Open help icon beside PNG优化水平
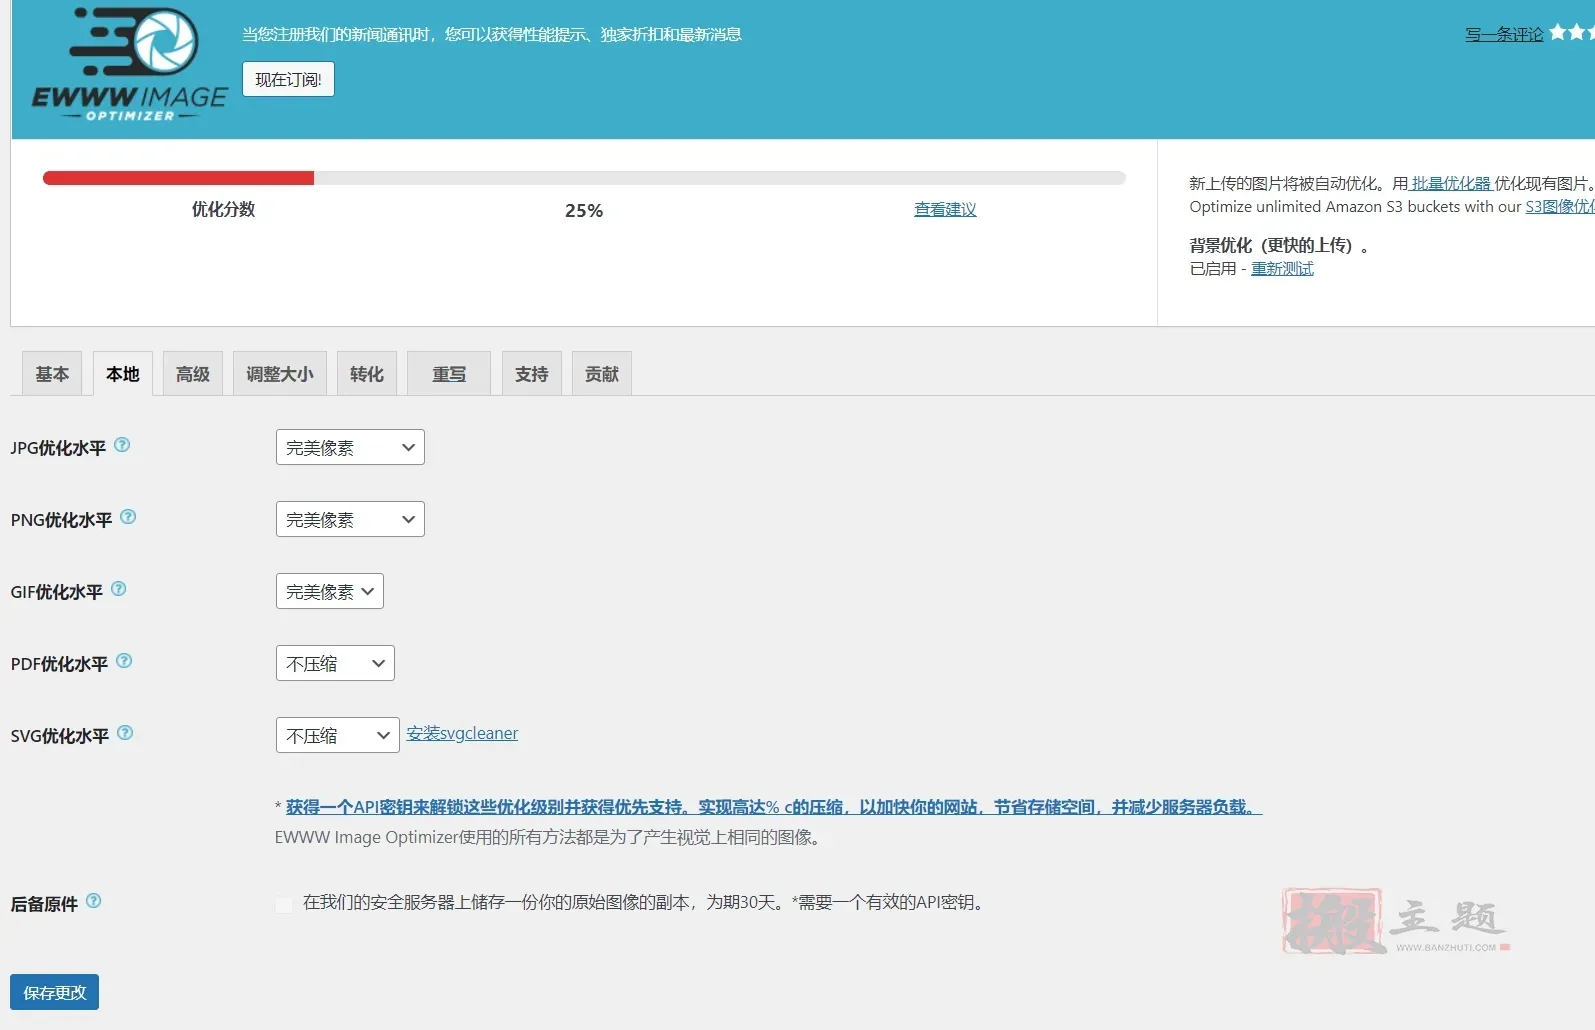 click(x=128, y=517)
